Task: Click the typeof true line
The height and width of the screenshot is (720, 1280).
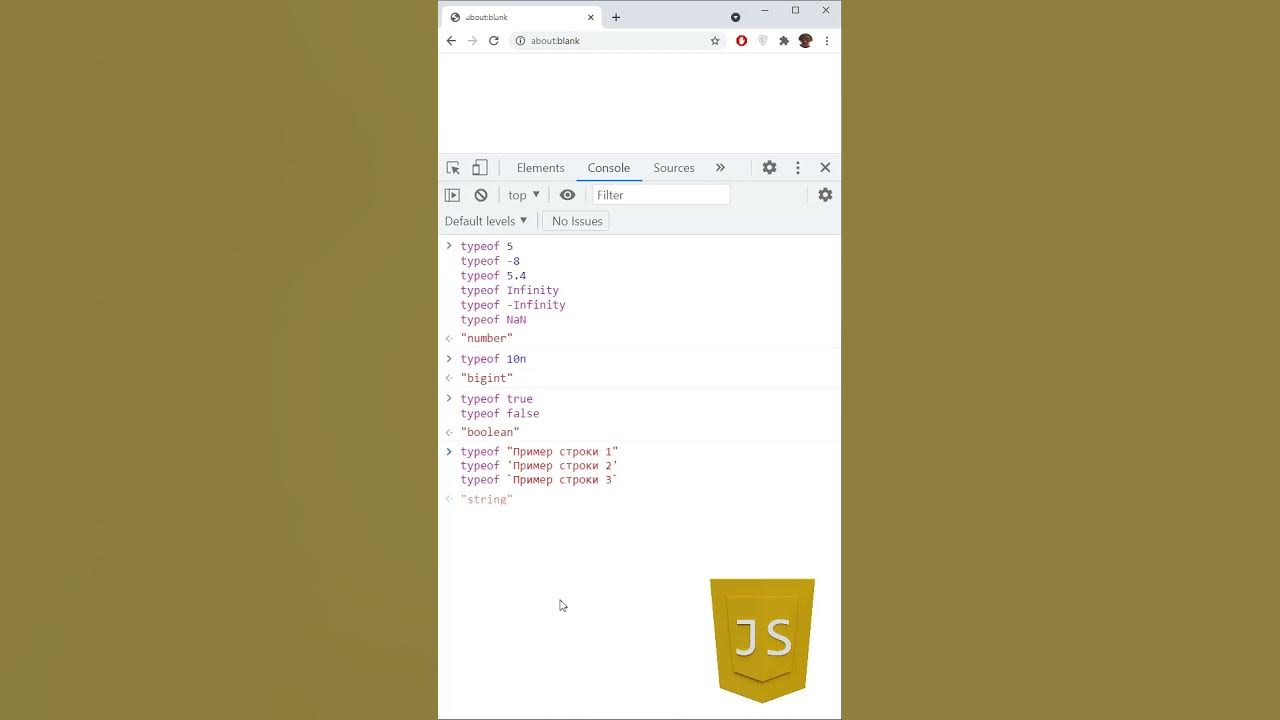Action: pos(497,399)
